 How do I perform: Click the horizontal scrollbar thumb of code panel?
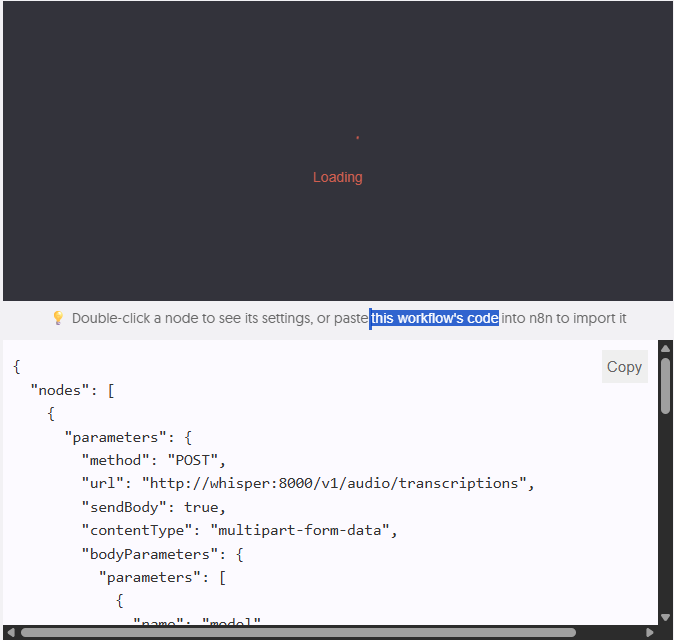pos(298,632)
